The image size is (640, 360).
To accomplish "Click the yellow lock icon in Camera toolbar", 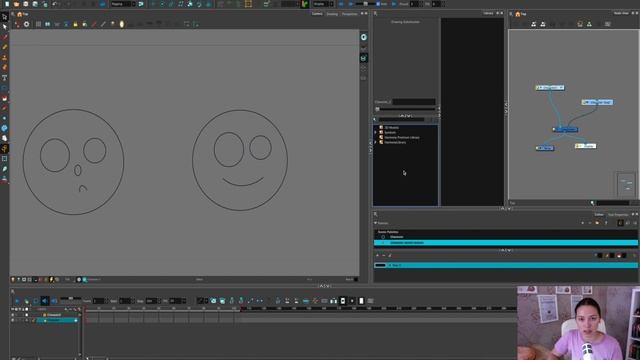I will click(x=76, y=24).
